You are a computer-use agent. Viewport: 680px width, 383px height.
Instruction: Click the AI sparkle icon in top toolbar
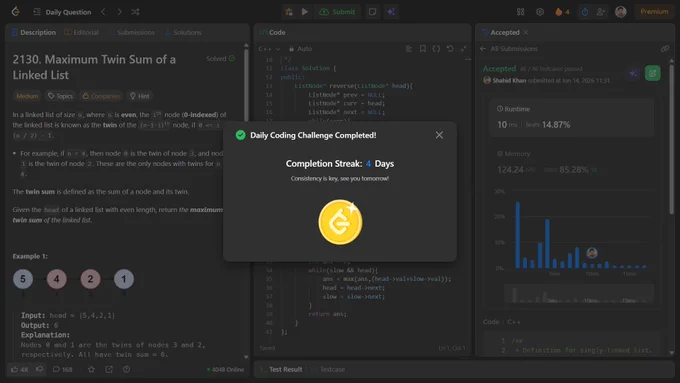[x=391, y=12]
